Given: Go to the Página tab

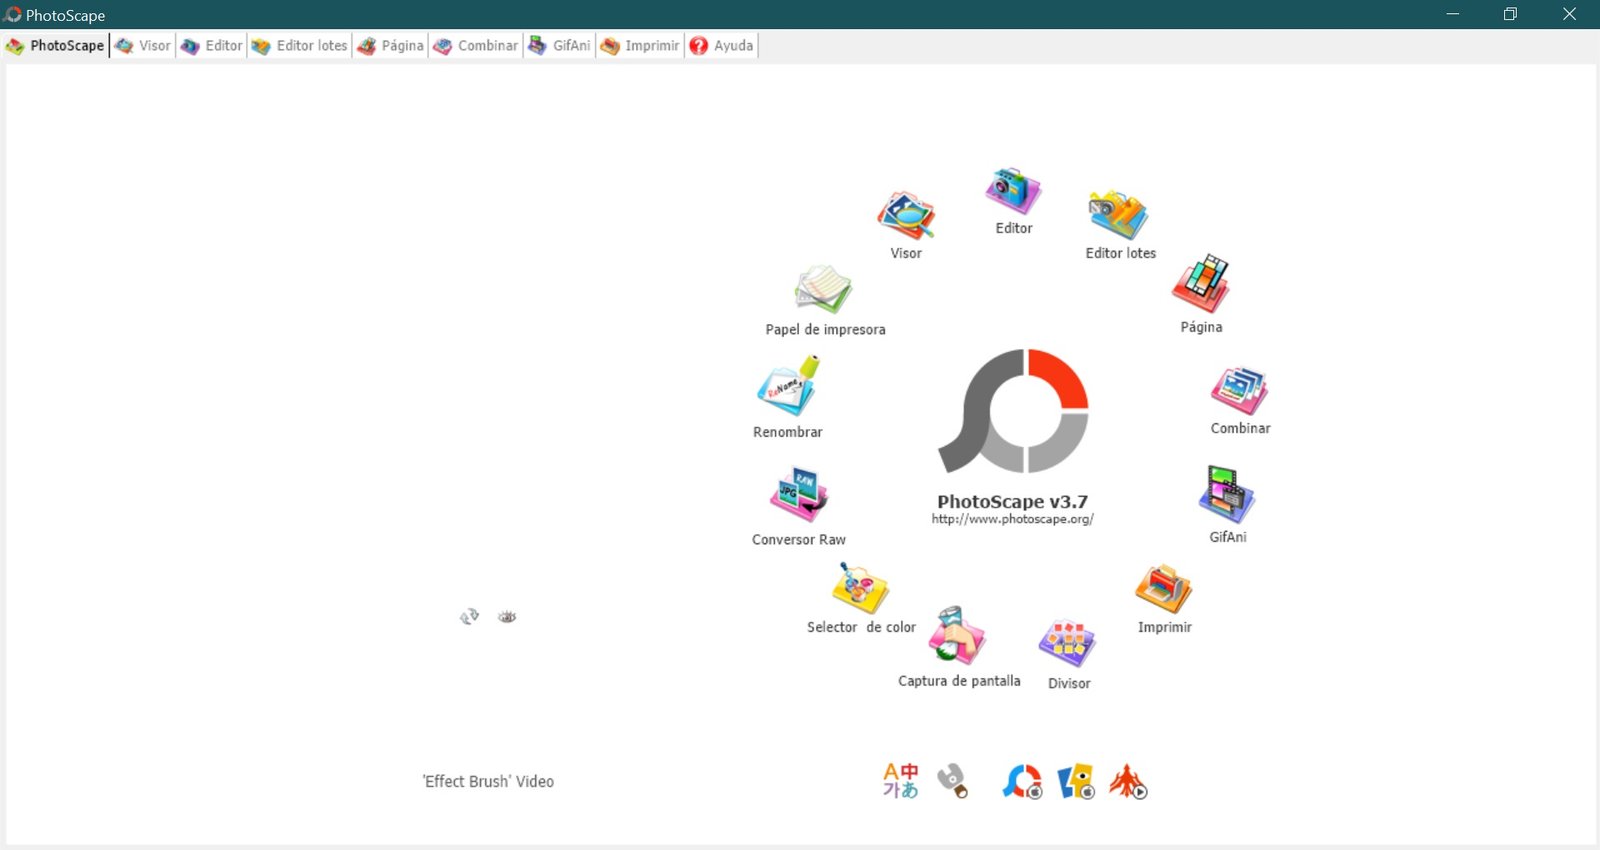Looking at the screenshot, I should point(391,46).
